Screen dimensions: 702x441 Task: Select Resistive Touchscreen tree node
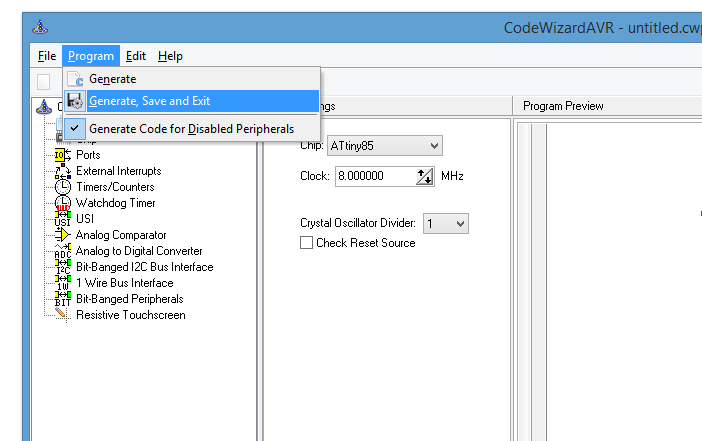130,315
